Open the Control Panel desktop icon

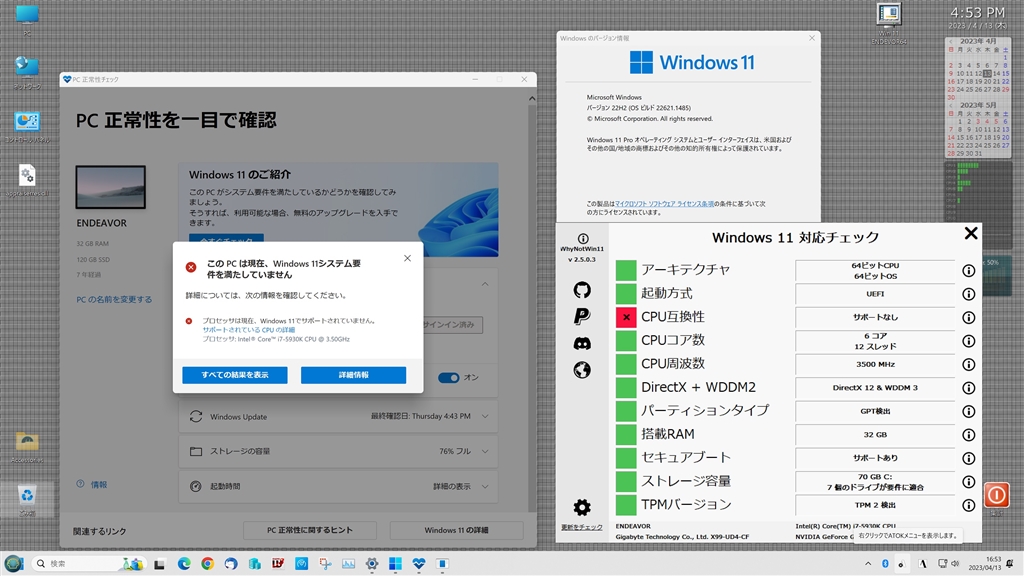(x=27, y=126)
